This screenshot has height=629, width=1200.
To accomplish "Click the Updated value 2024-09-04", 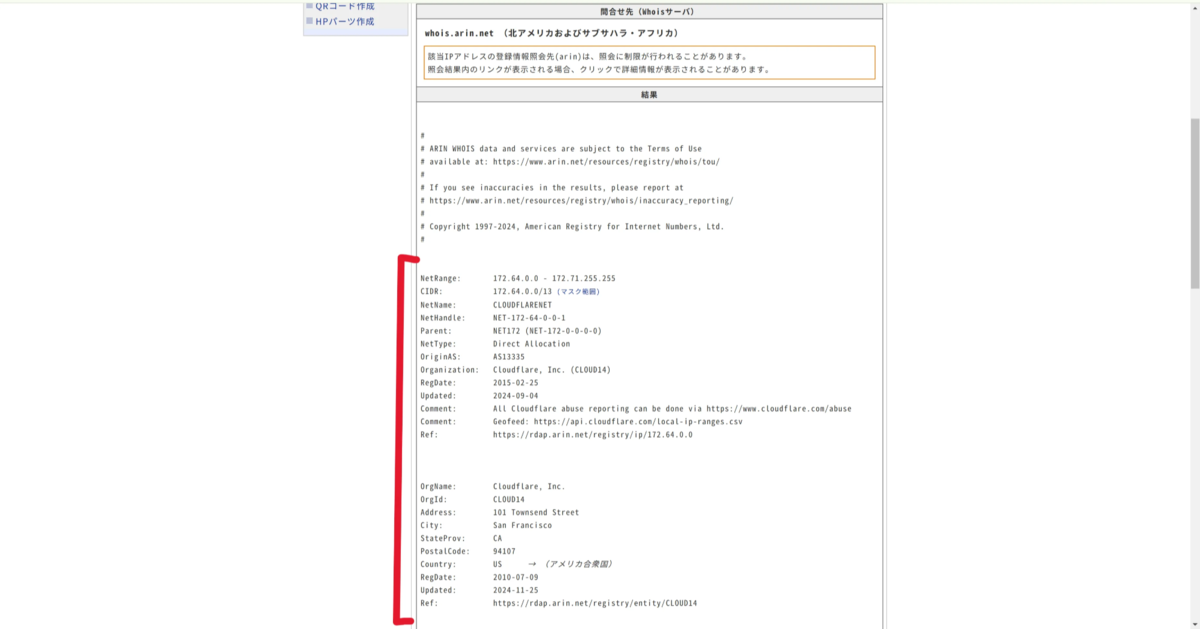I will (x=516, y=395).
